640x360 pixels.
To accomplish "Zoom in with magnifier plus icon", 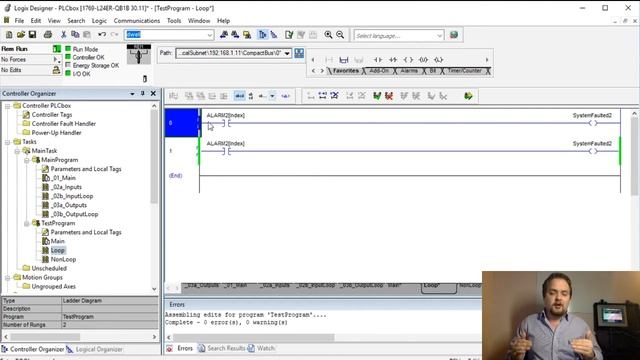I will pos(328,35).
